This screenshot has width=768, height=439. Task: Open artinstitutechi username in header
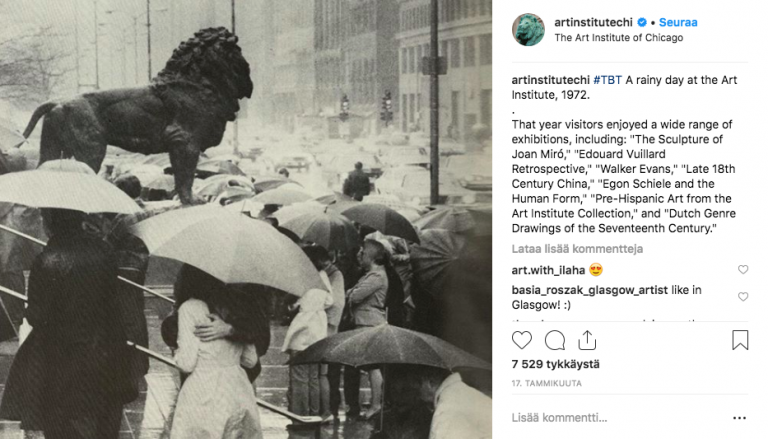[593, 23]
